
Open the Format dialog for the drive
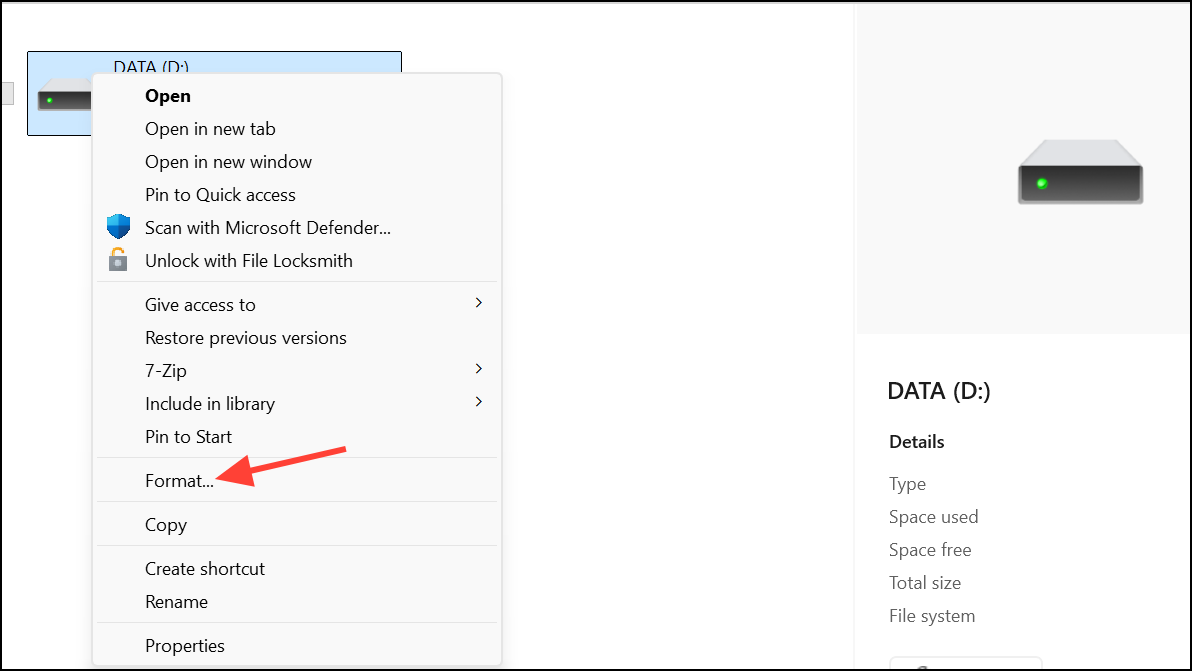pos(179,480)
